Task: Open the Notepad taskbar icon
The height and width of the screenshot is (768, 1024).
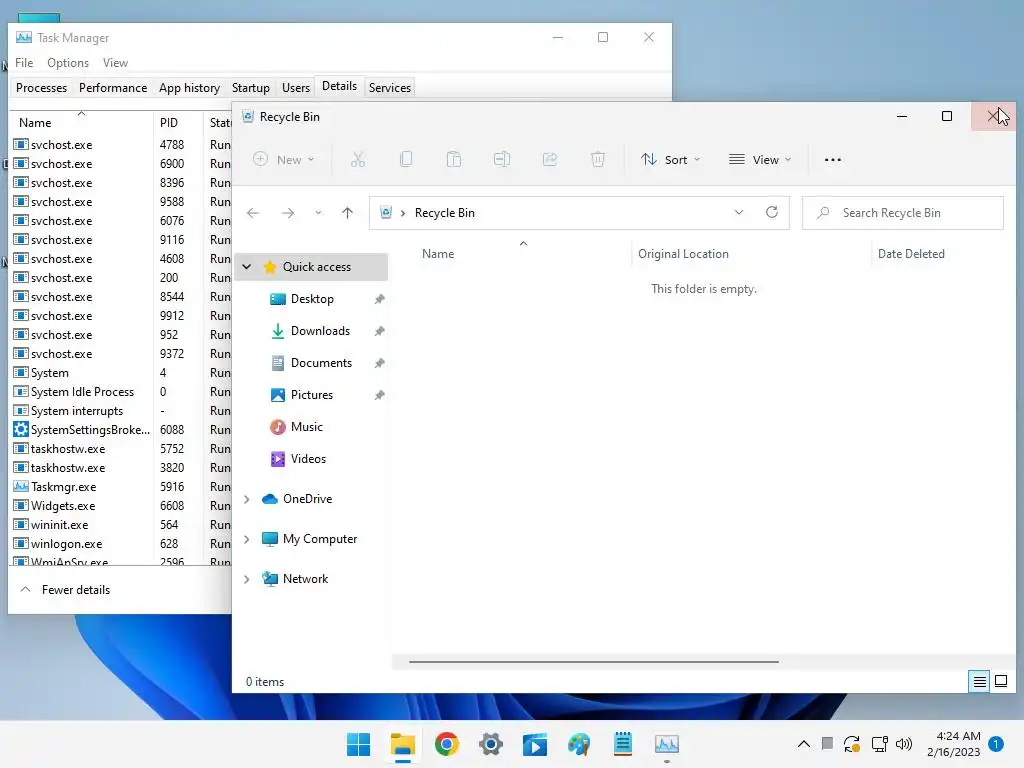Action: pos(623,744)
